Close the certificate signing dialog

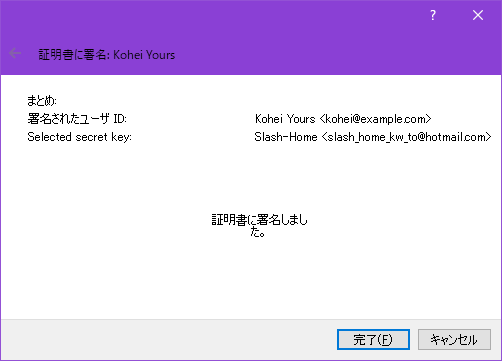(x=478, y=15)
